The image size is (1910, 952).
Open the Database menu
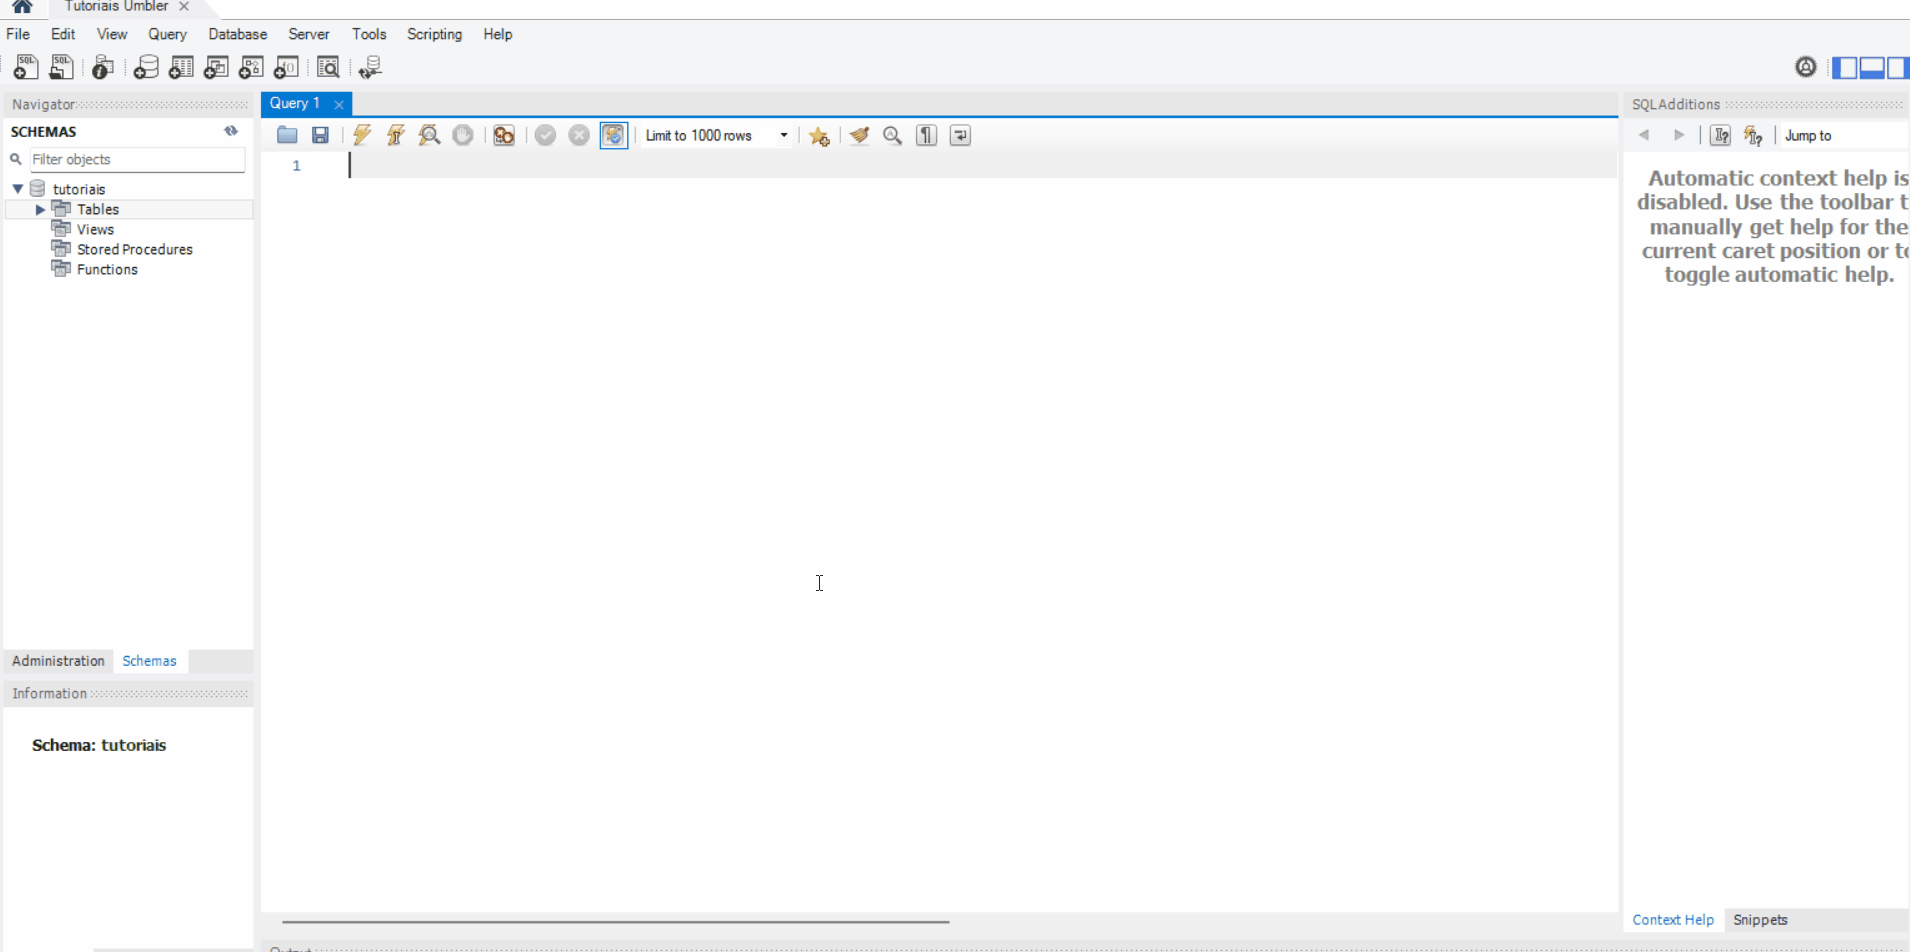(237, 34)
